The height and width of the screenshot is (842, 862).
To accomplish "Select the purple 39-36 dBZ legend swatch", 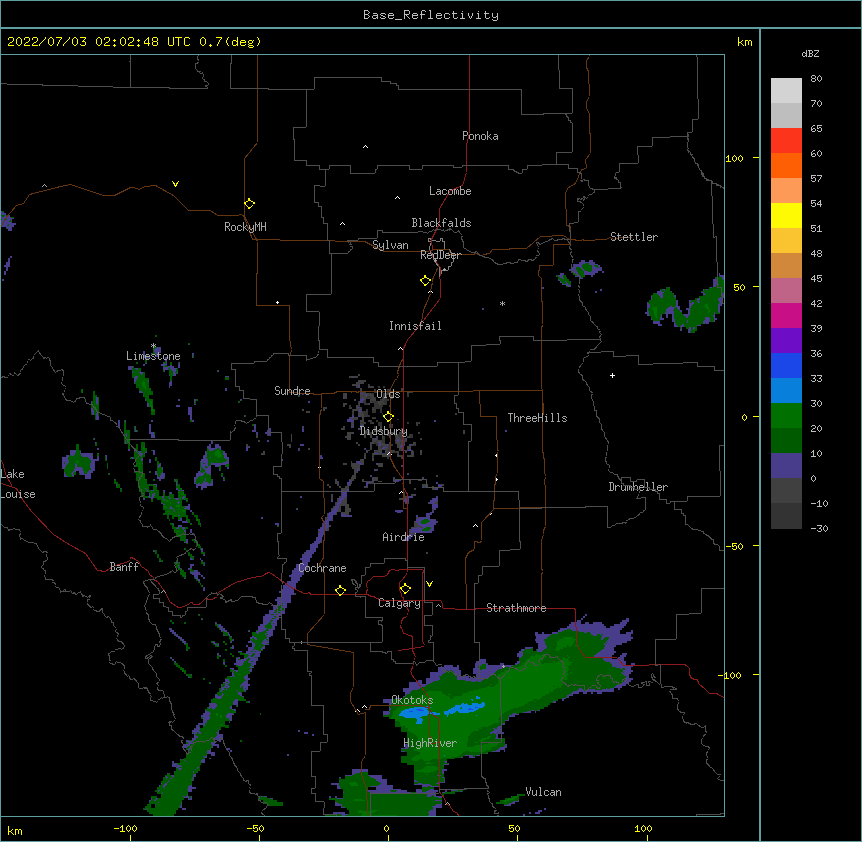I will coord(786,341).
